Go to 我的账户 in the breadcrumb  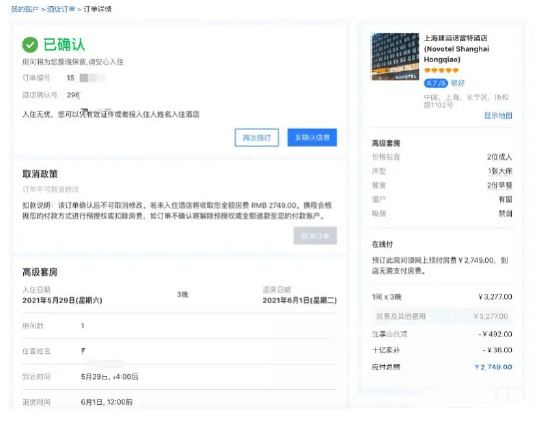point(24,9)
